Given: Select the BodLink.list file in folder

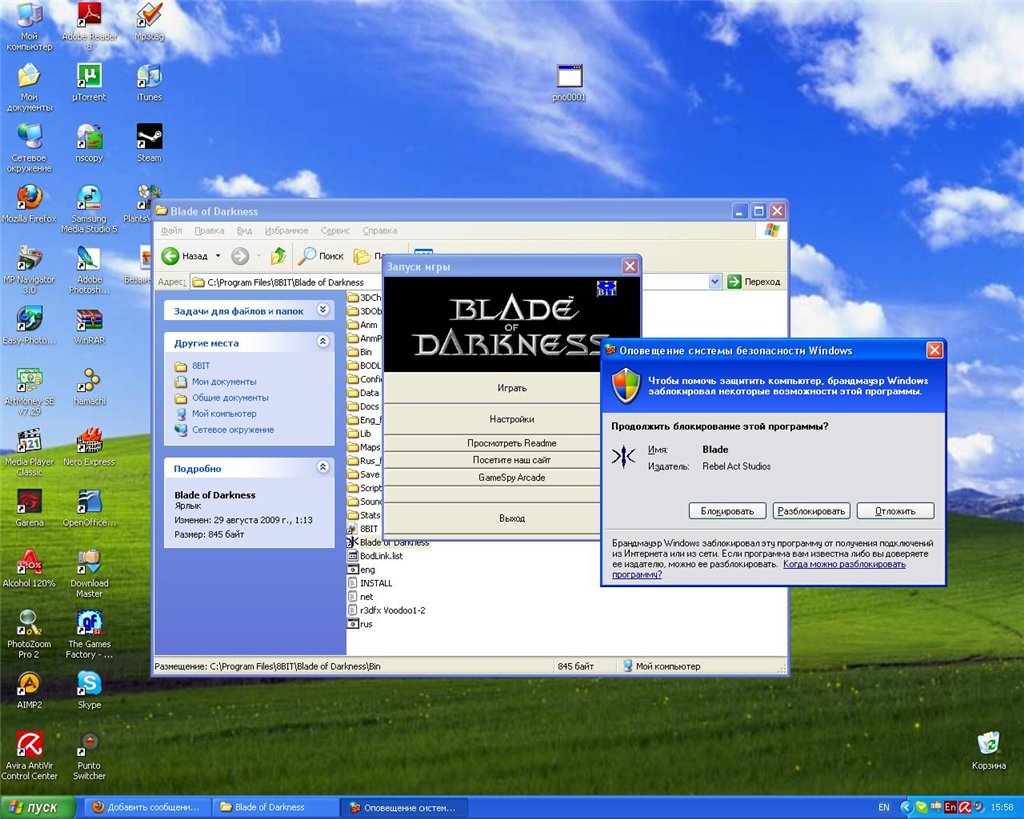Looking at the screenshot, I should click(380, 555).
